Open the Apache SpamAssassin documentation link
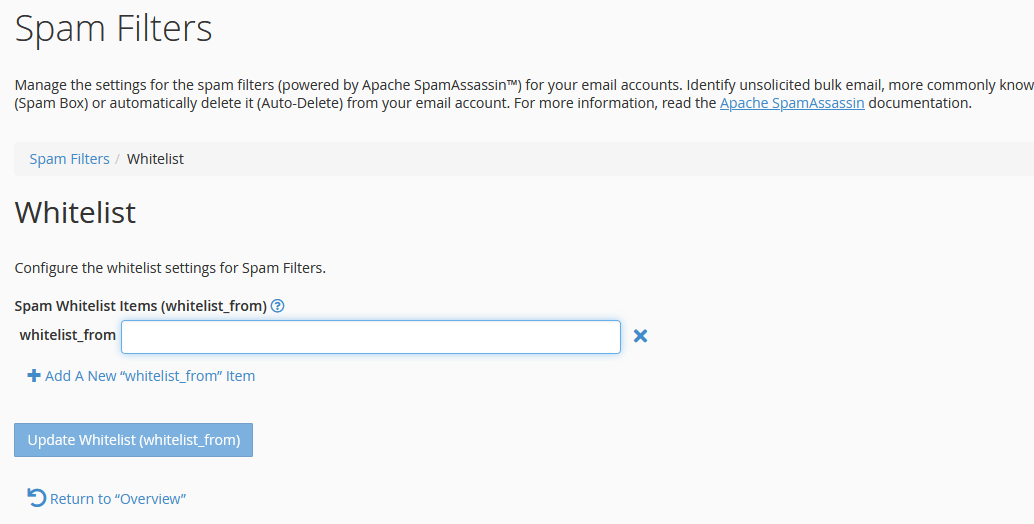 pyautogui.click(x=792, y=103)
